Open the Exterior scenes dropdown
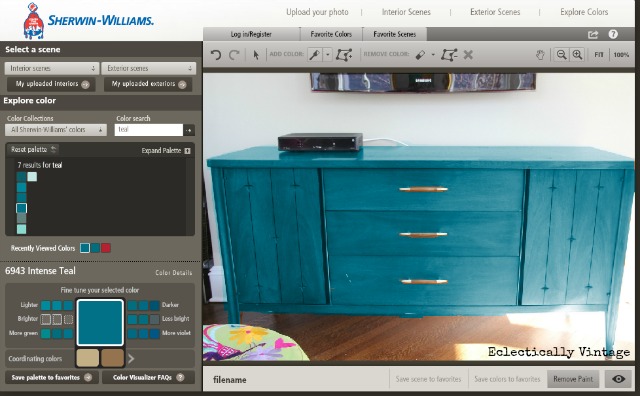 pos(149,68)
